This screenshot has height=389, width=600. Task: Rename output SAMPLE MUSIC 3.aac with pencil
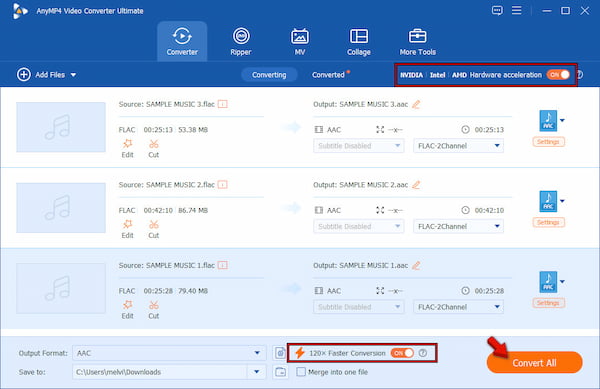coord(416,104)
